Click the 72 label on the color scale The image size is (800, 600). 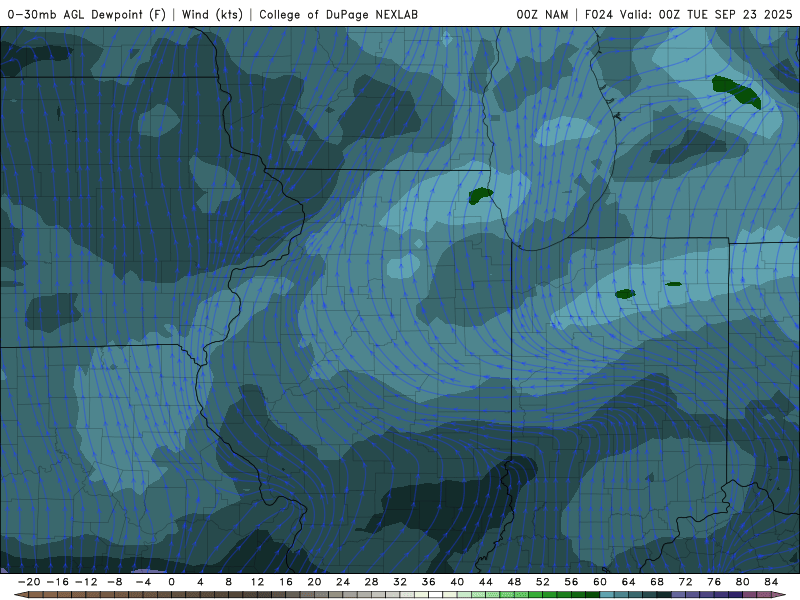(x=686, y=582)
